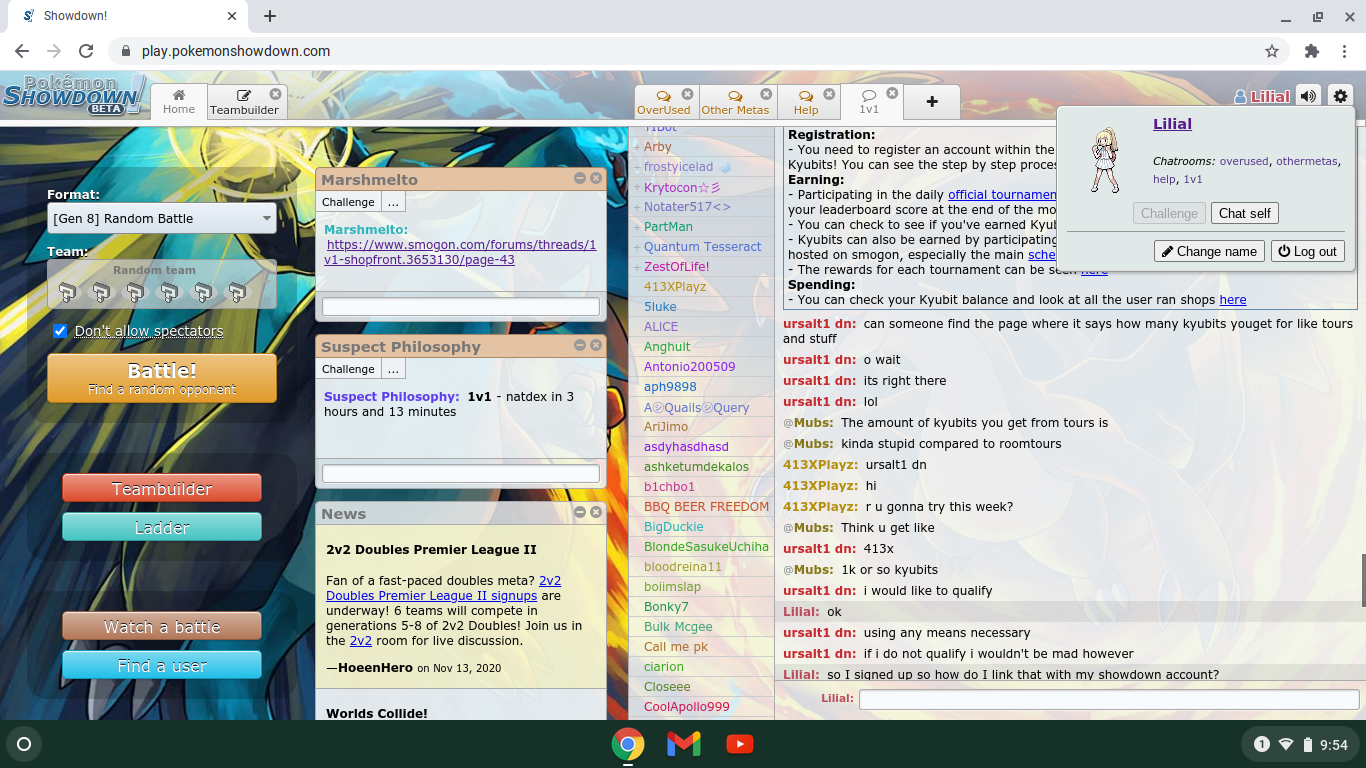The image size is (1366, 768).
Task: Log out of Lilial account
Action: coord(1308,251)
